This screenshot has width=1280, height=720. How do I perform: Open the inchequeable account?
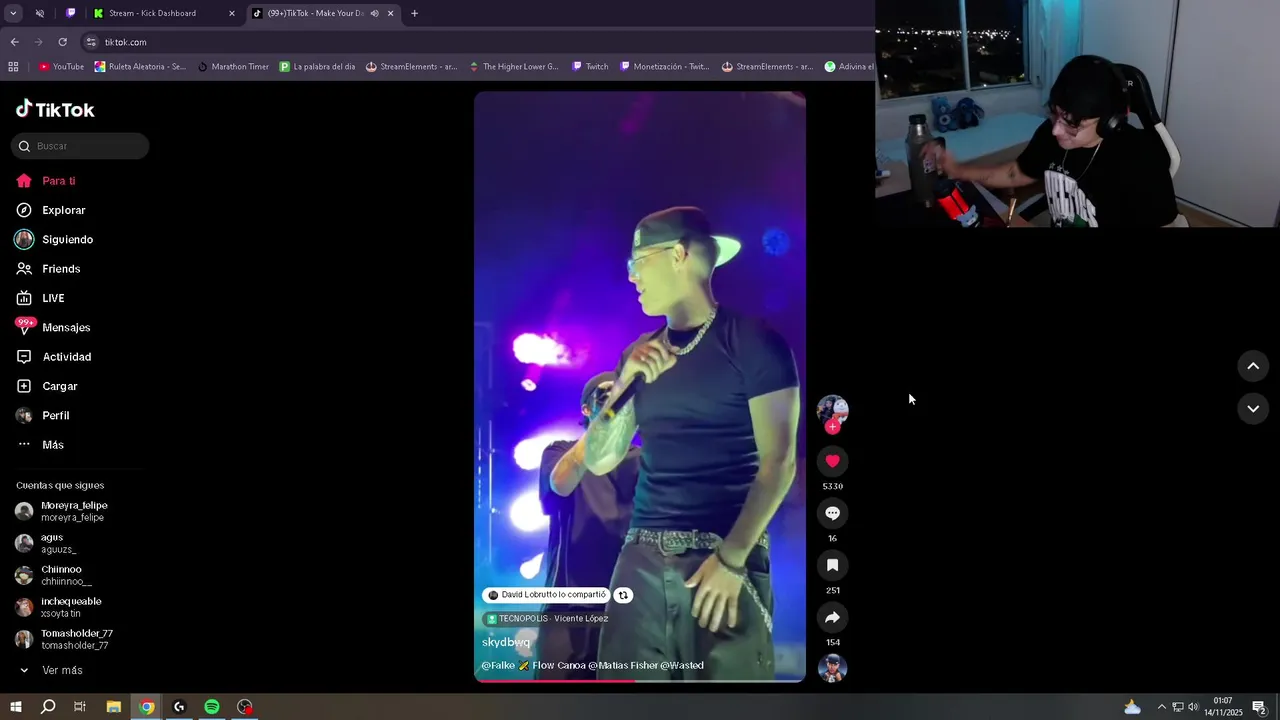tap(59, 607)
